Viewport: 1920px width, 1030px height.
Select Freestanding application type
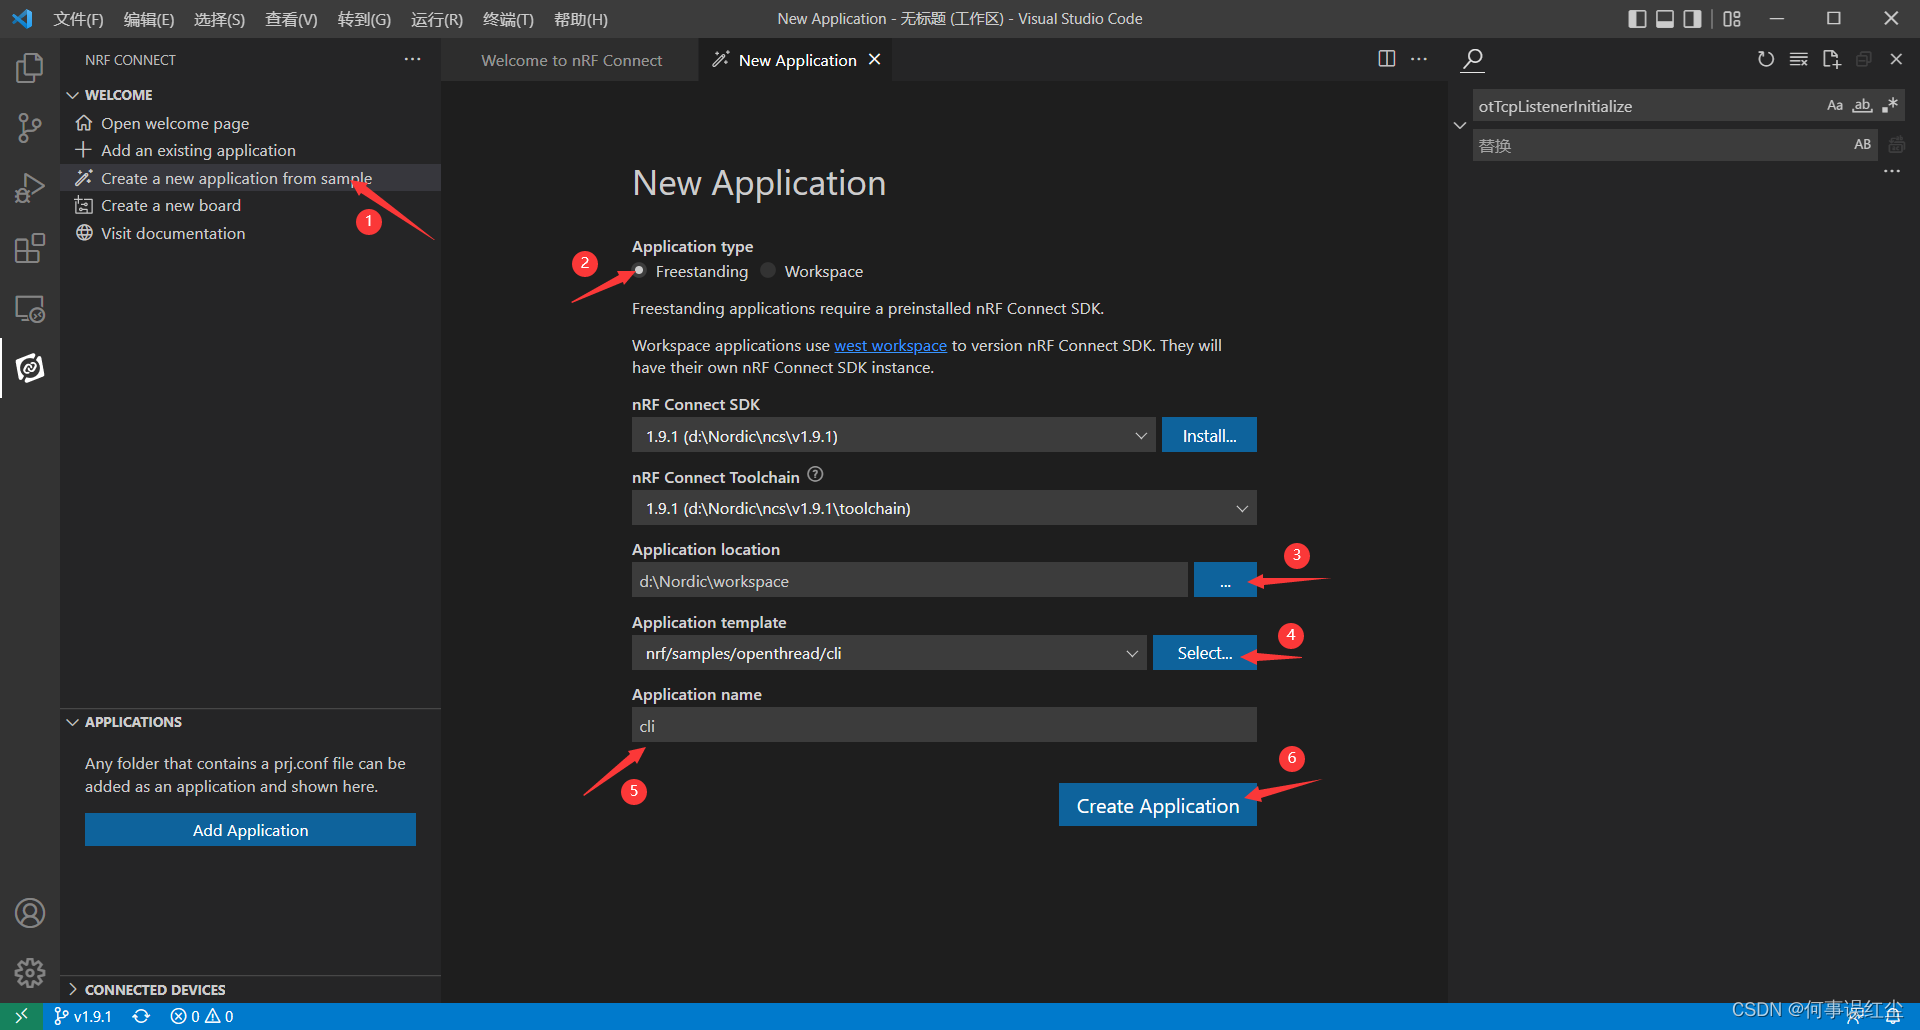click(x=639, y=271)
